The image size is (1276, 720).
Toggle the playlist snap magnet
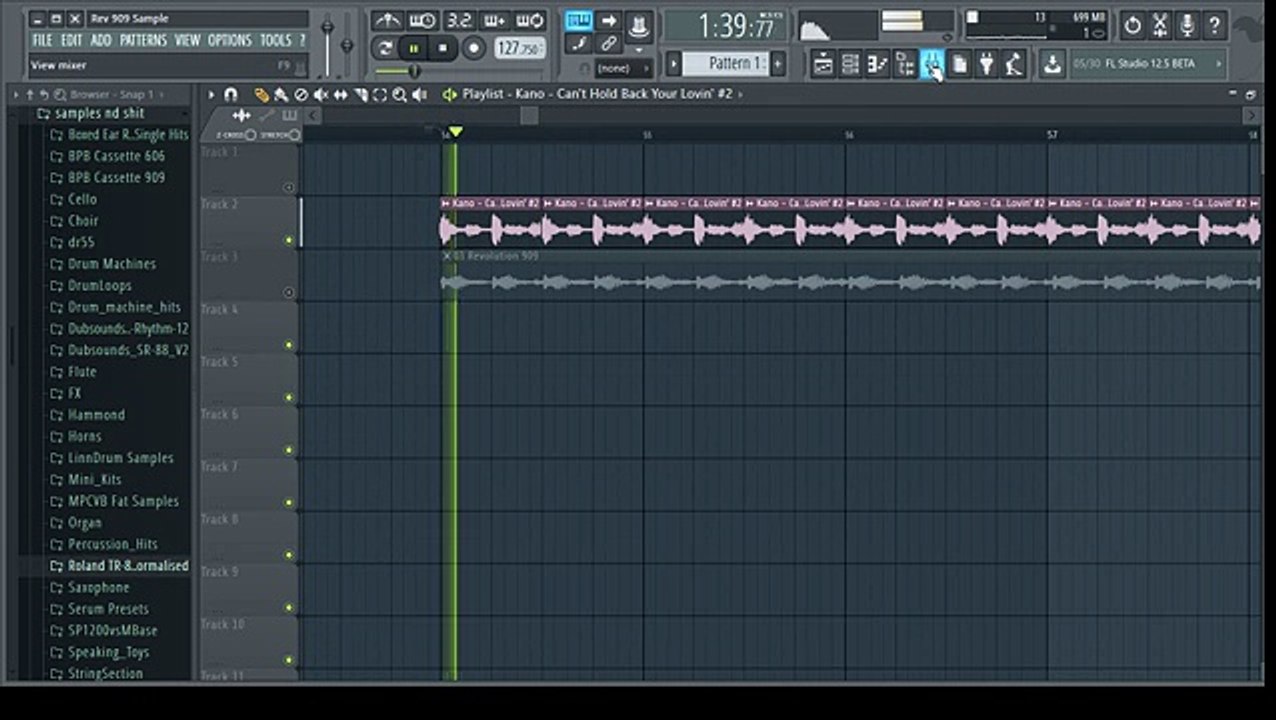231,95
